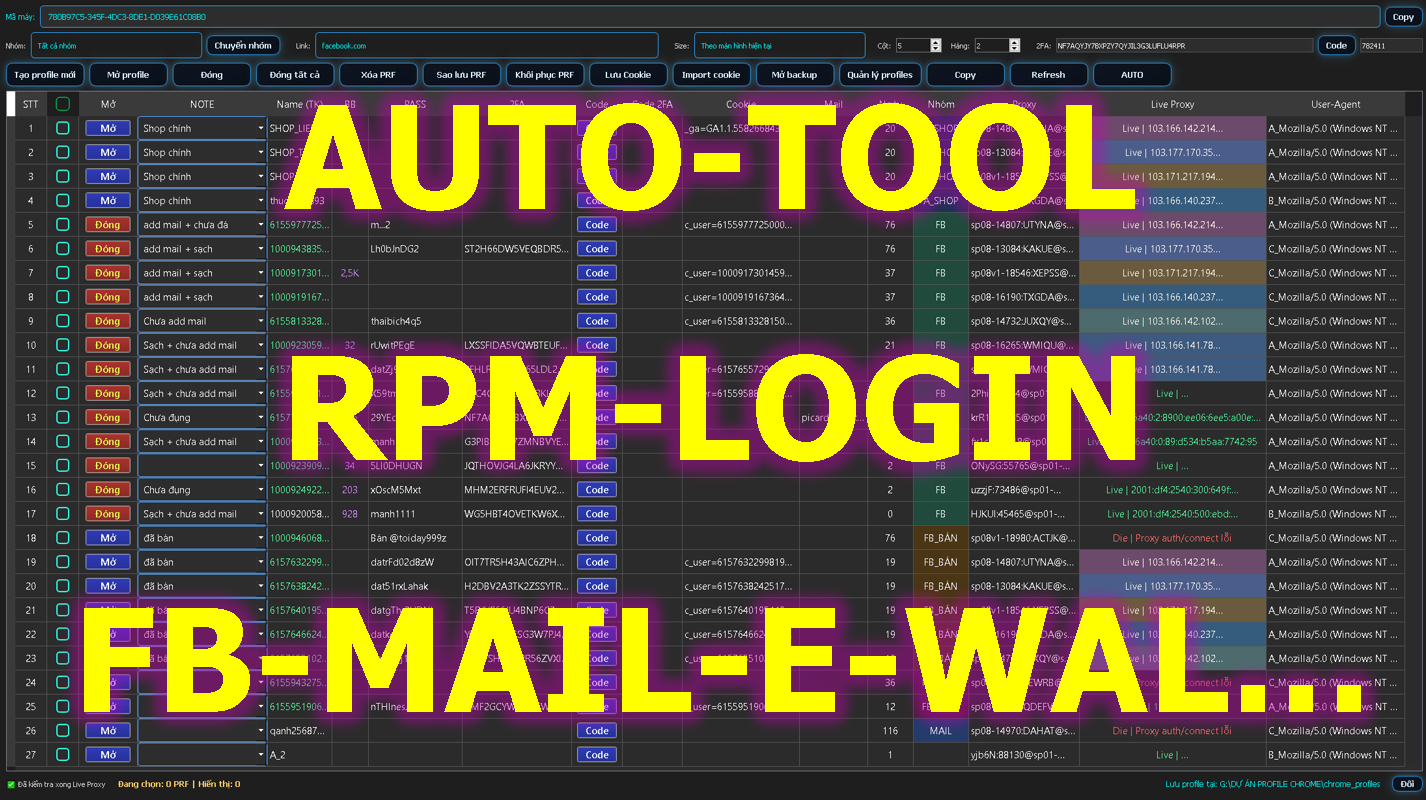Click the Xóa PRF button
The width and height of the screenshot is (1426, 800).
point(378,75)
